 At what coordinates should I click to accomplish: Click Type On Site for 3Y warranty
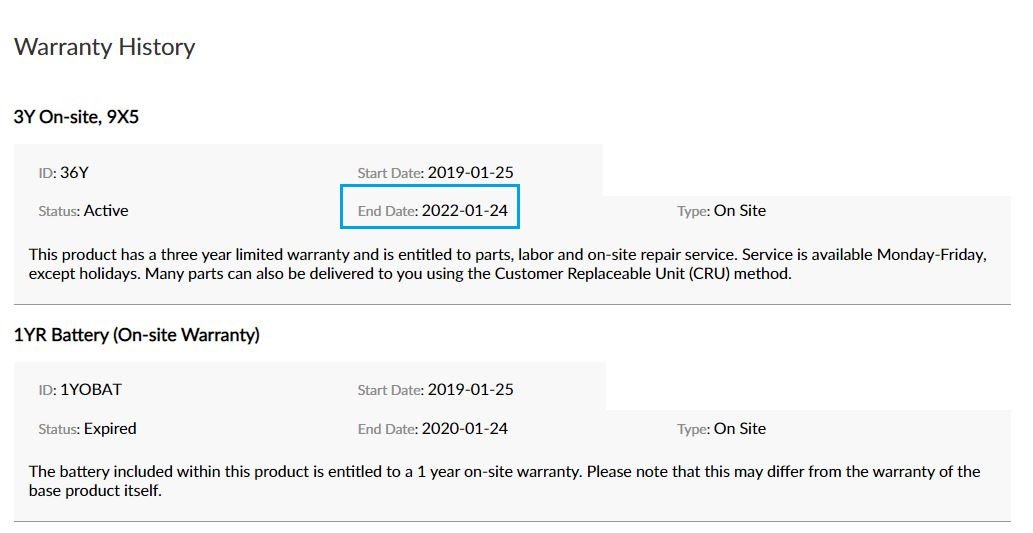coord(721,211)
